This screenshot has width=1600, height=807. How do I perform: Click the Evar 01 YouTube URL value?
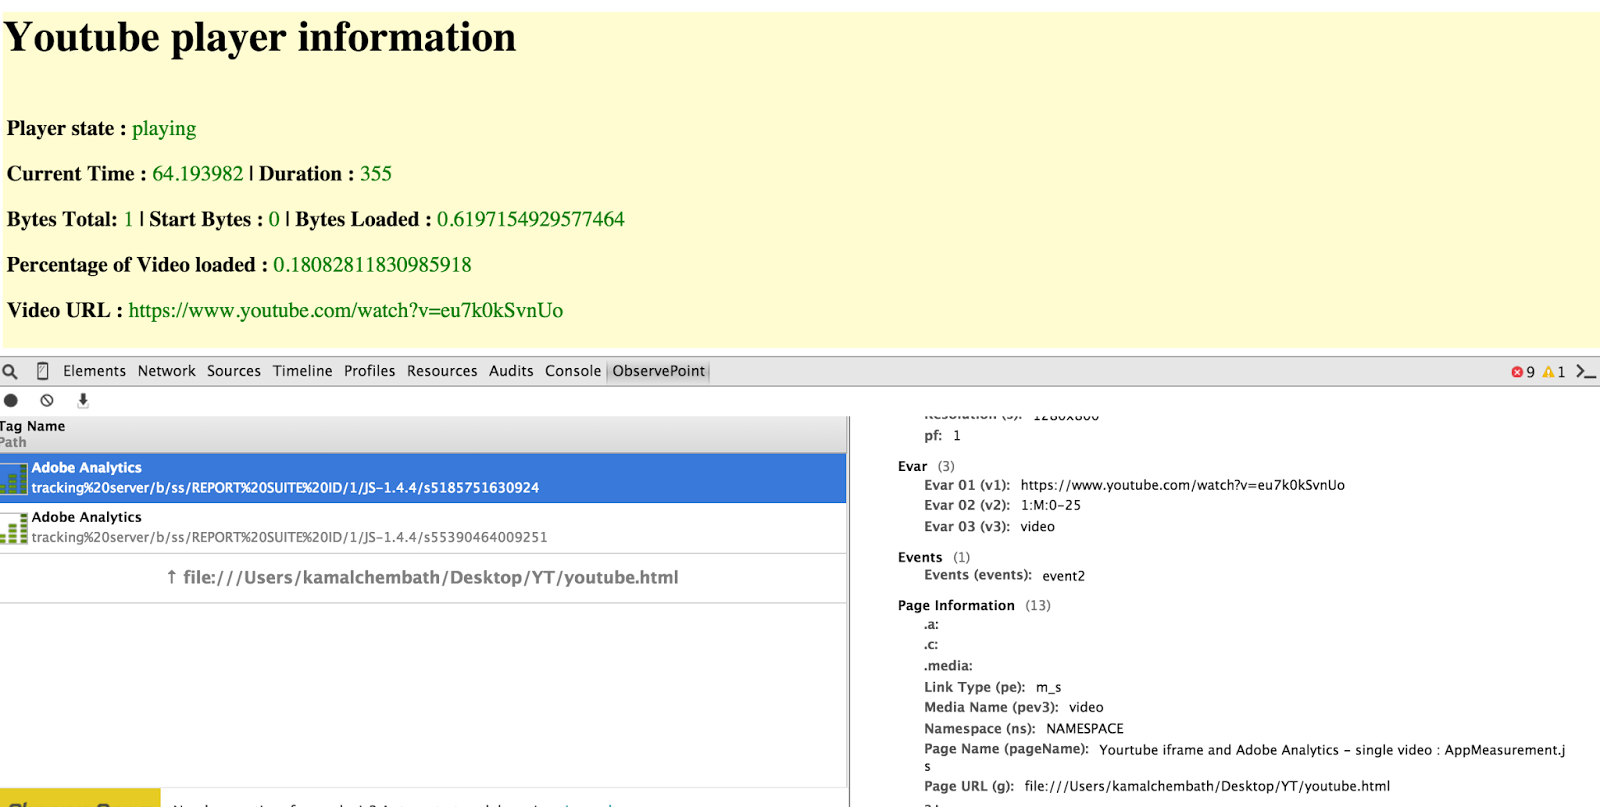(x=1183, y=485)
